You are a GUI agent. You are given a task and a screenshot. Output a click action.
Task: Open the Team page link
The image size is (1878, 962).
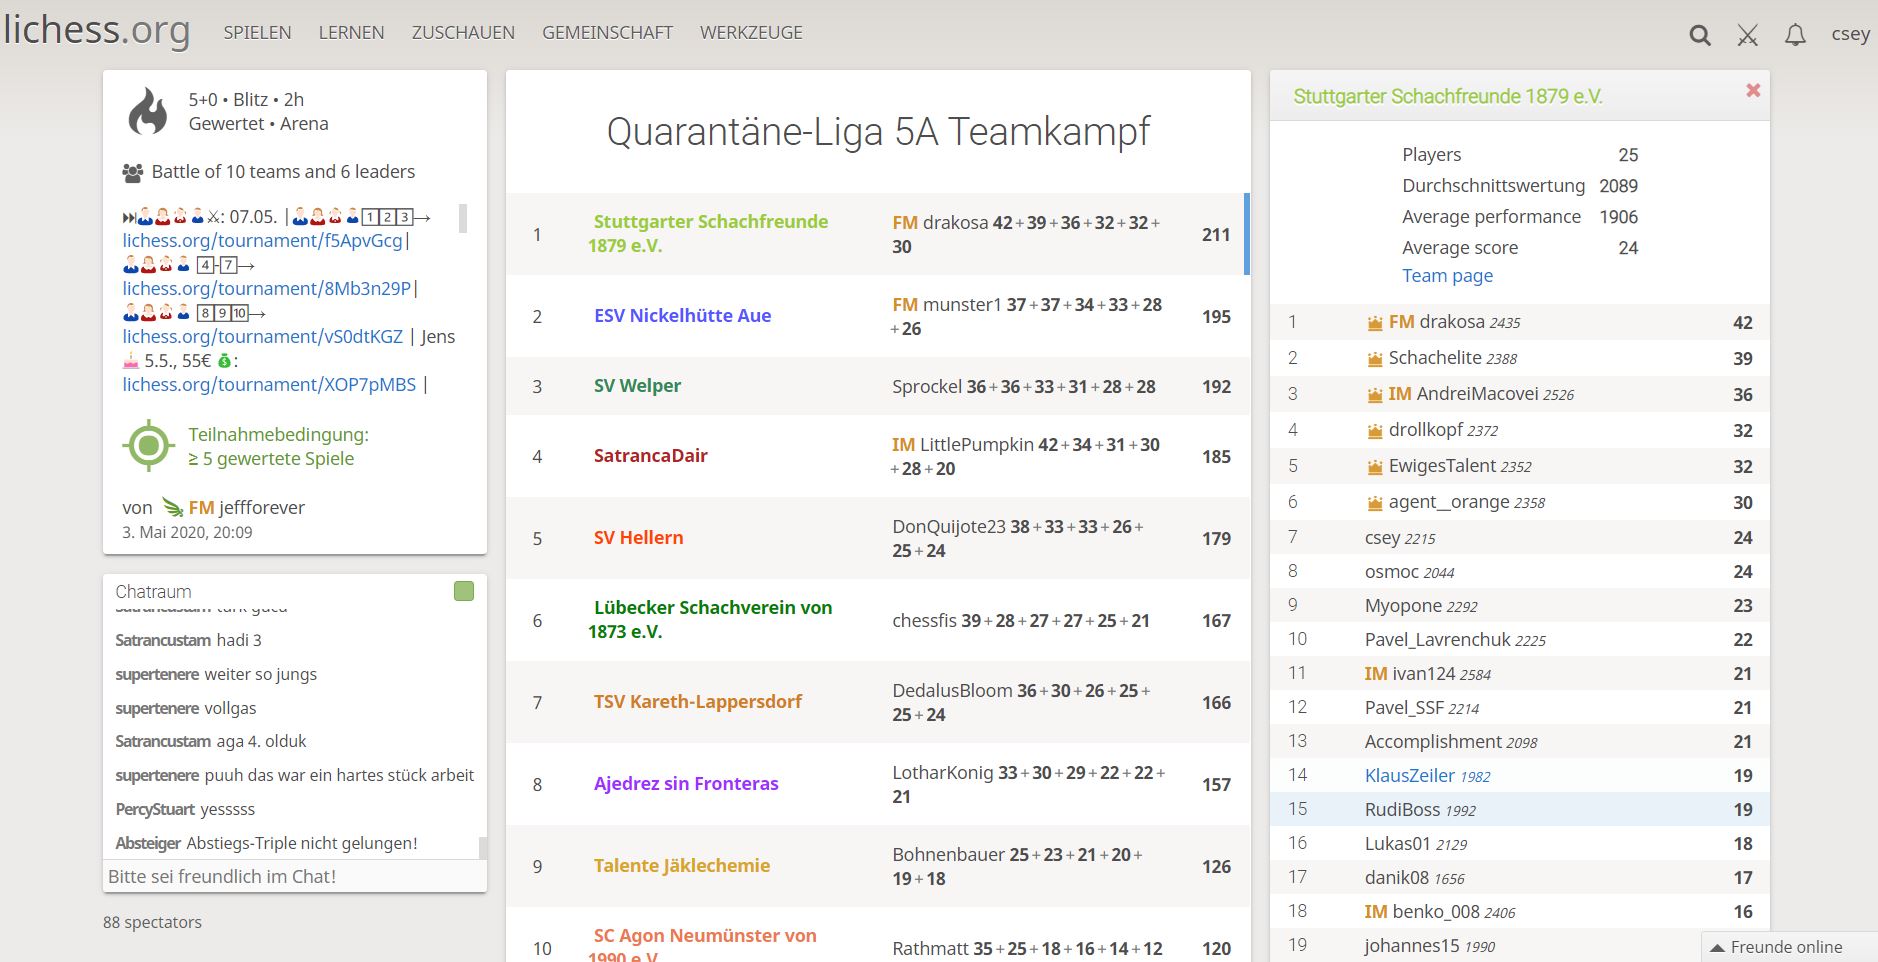(1447, 275)
